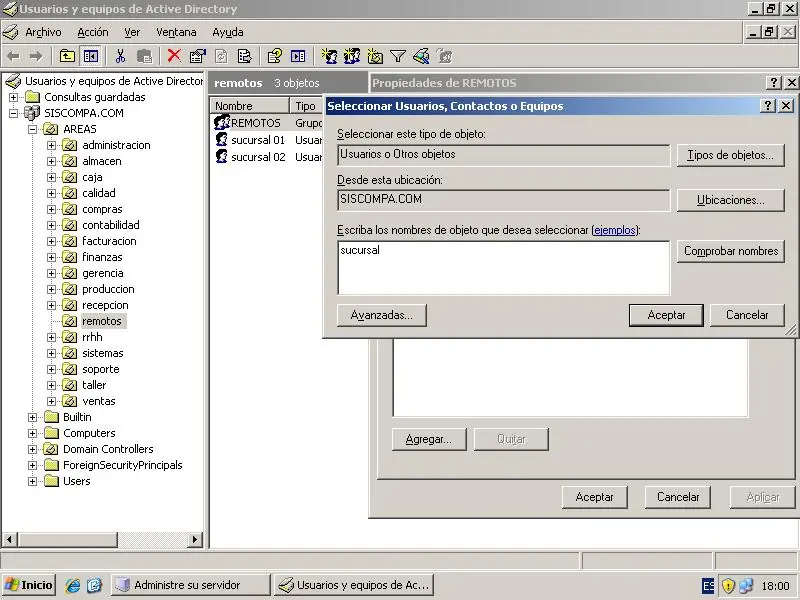
Task: Expand the administracion OU node
Action: tap(52, 145)
